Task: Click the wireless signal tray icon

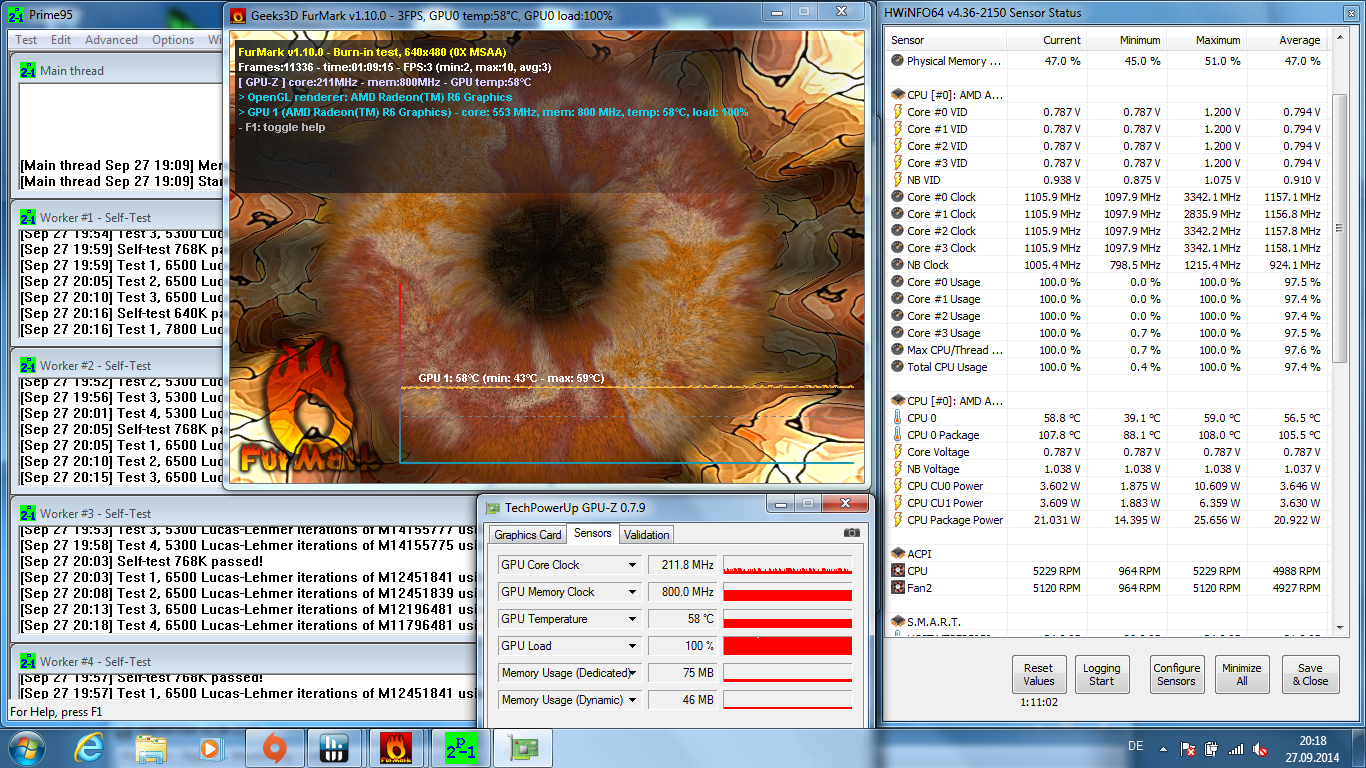Action: (x=1236, y=748)
